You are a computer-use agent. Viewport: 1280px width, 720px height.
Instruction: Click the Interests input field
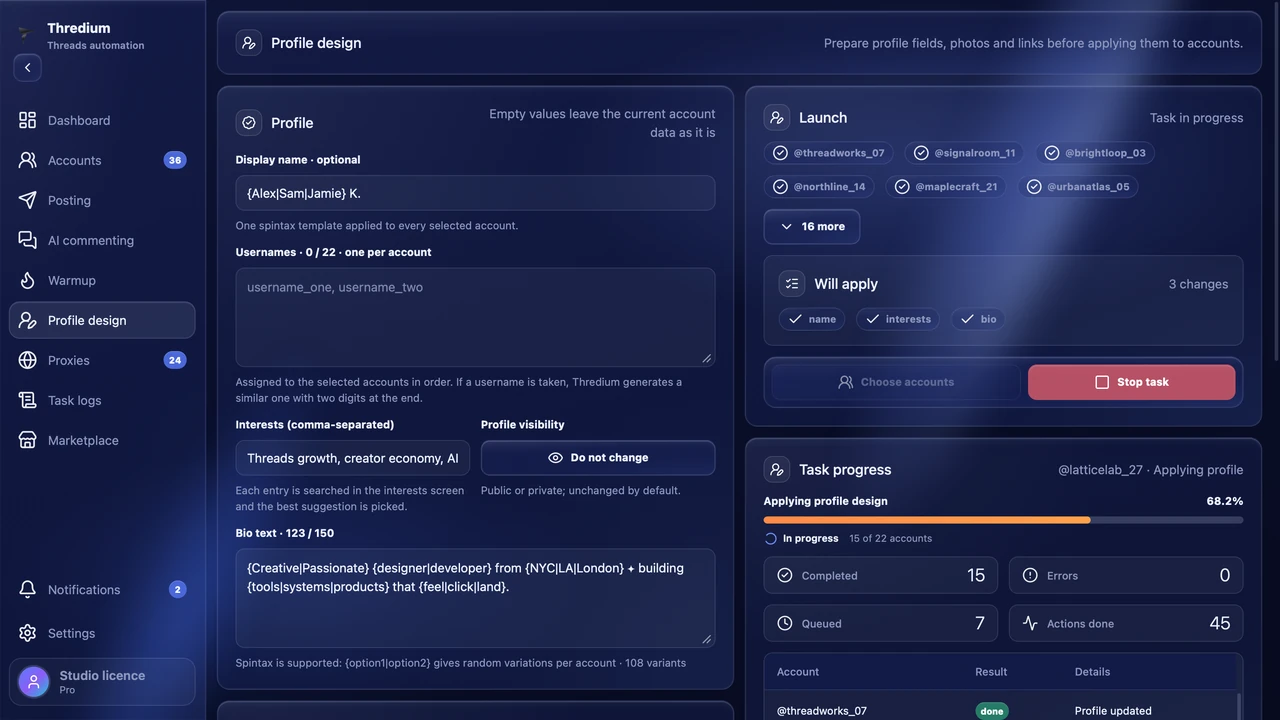tap(353, 458)
